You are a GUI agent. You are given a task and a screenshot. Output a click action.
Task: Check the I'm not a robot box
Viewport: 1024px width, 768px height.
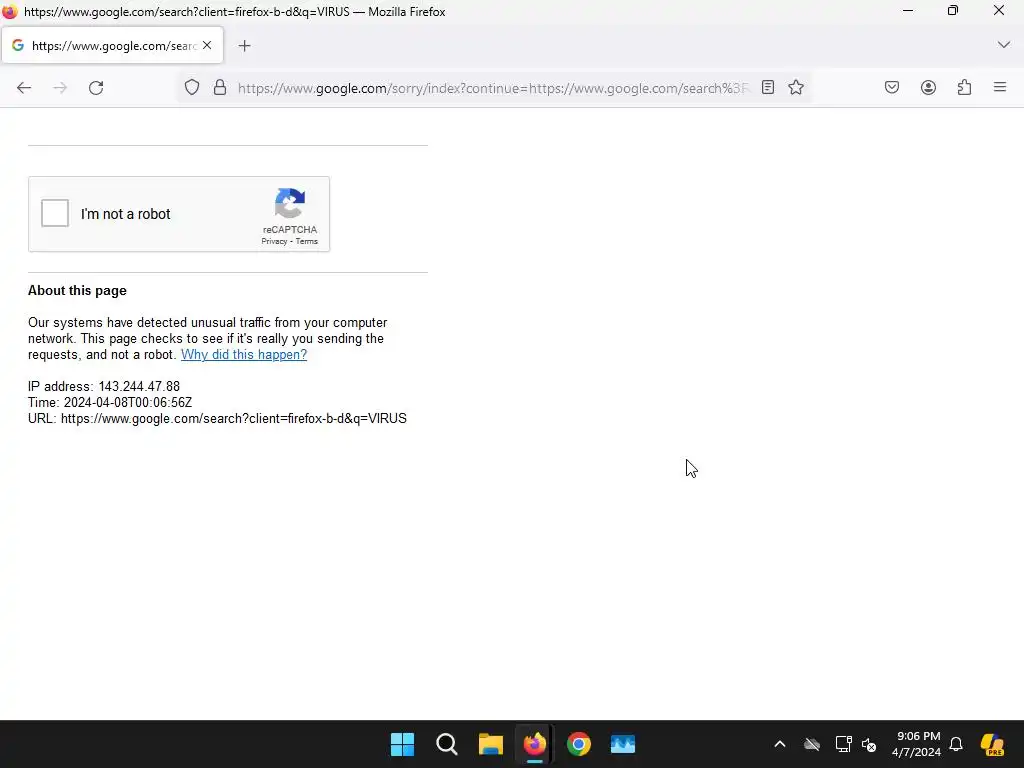55,214
